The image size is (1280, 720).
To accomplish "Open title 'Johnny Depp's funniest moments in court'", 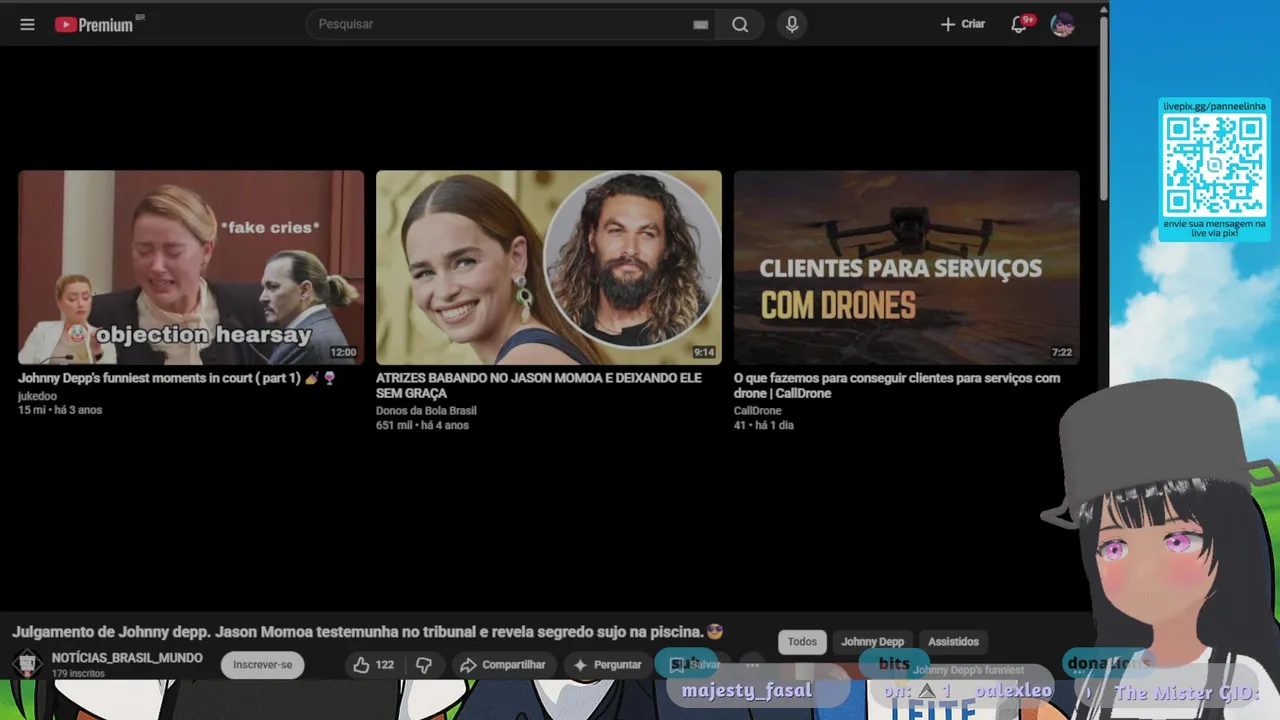I will pyautogui.click(x=176, y=379).
